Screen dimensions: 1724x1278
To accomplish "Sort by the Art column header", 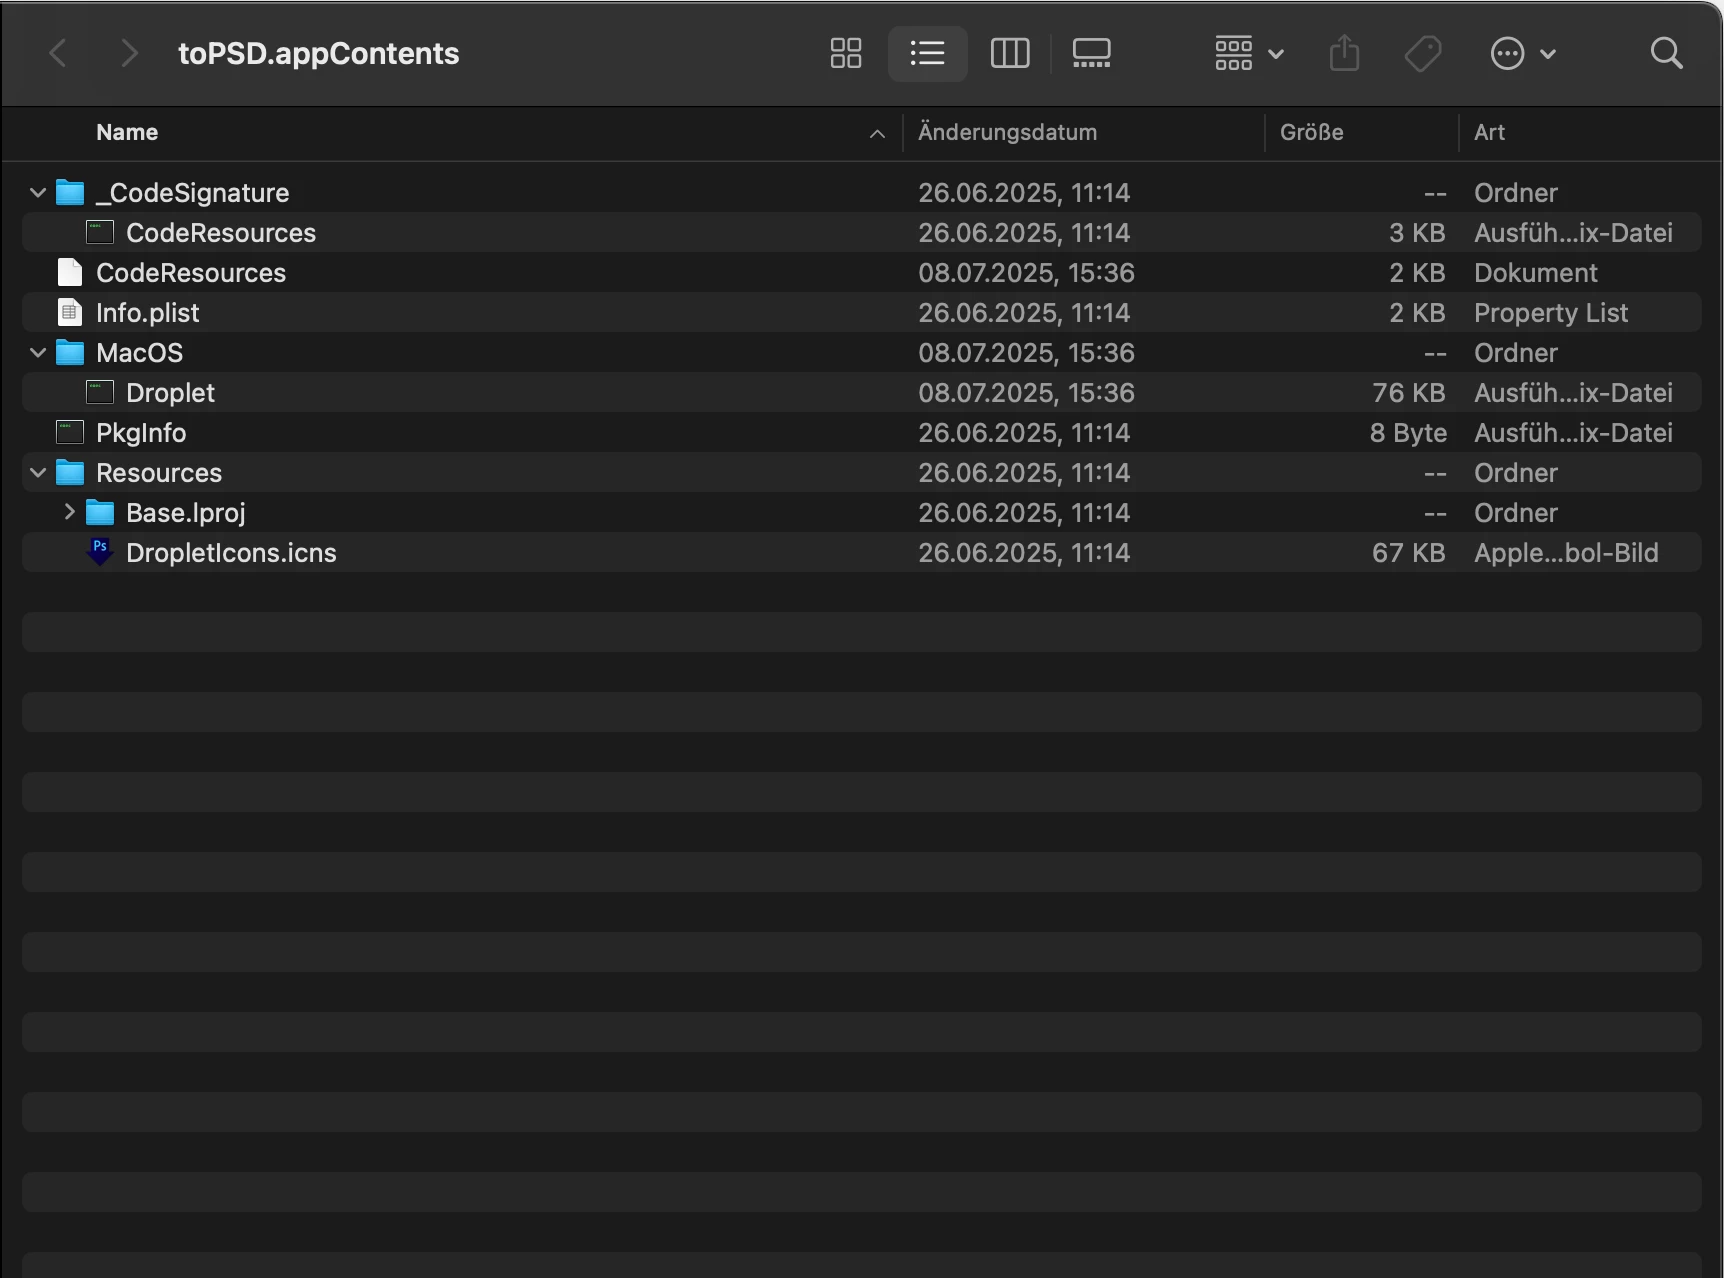I will [x=1489, y=132].
